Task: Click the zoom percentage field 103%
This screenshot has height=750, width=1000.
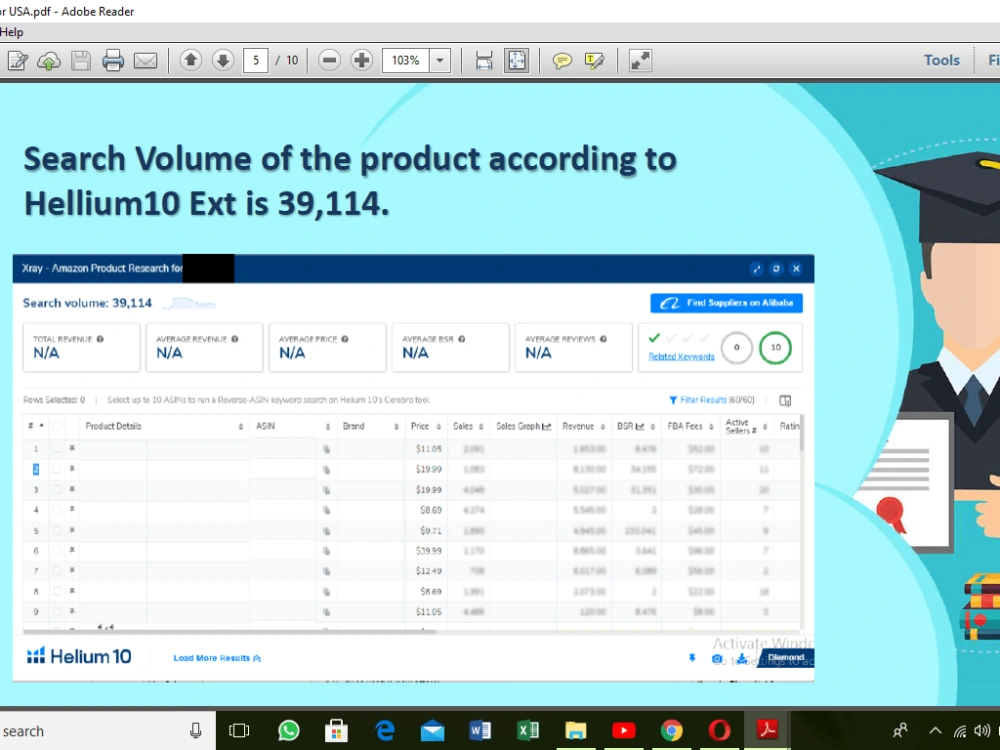Action: coord(406,61)
